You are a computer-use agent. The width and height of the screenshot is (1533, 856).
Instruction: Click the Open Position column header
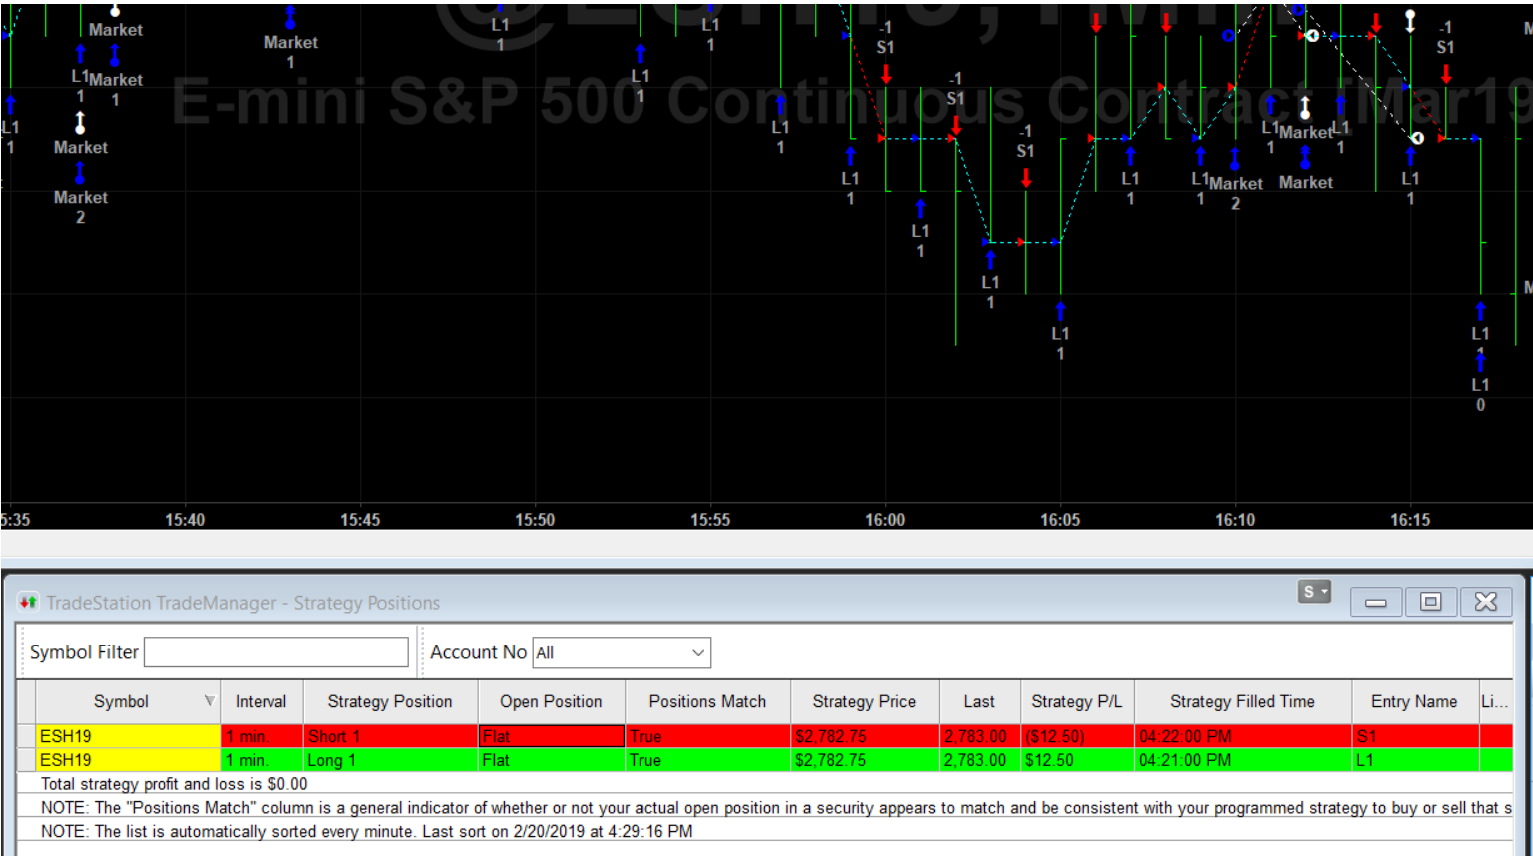coord(551,701)
